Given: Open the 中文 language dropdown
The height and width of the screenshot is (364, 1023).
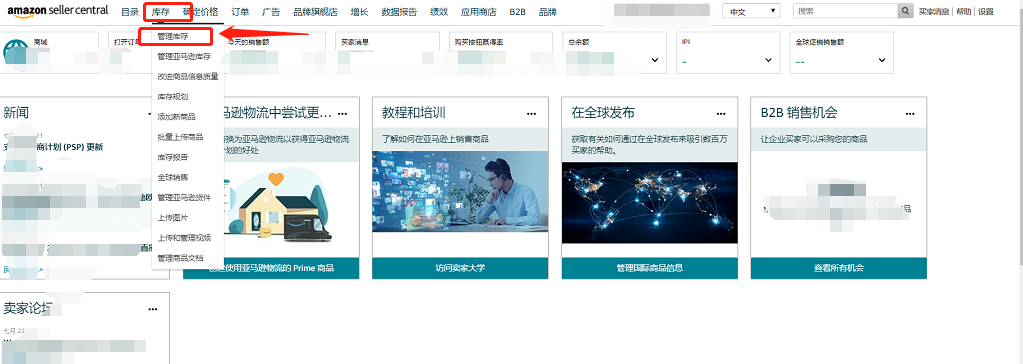Looking at the screenshot, I should [x=751, y=11].
